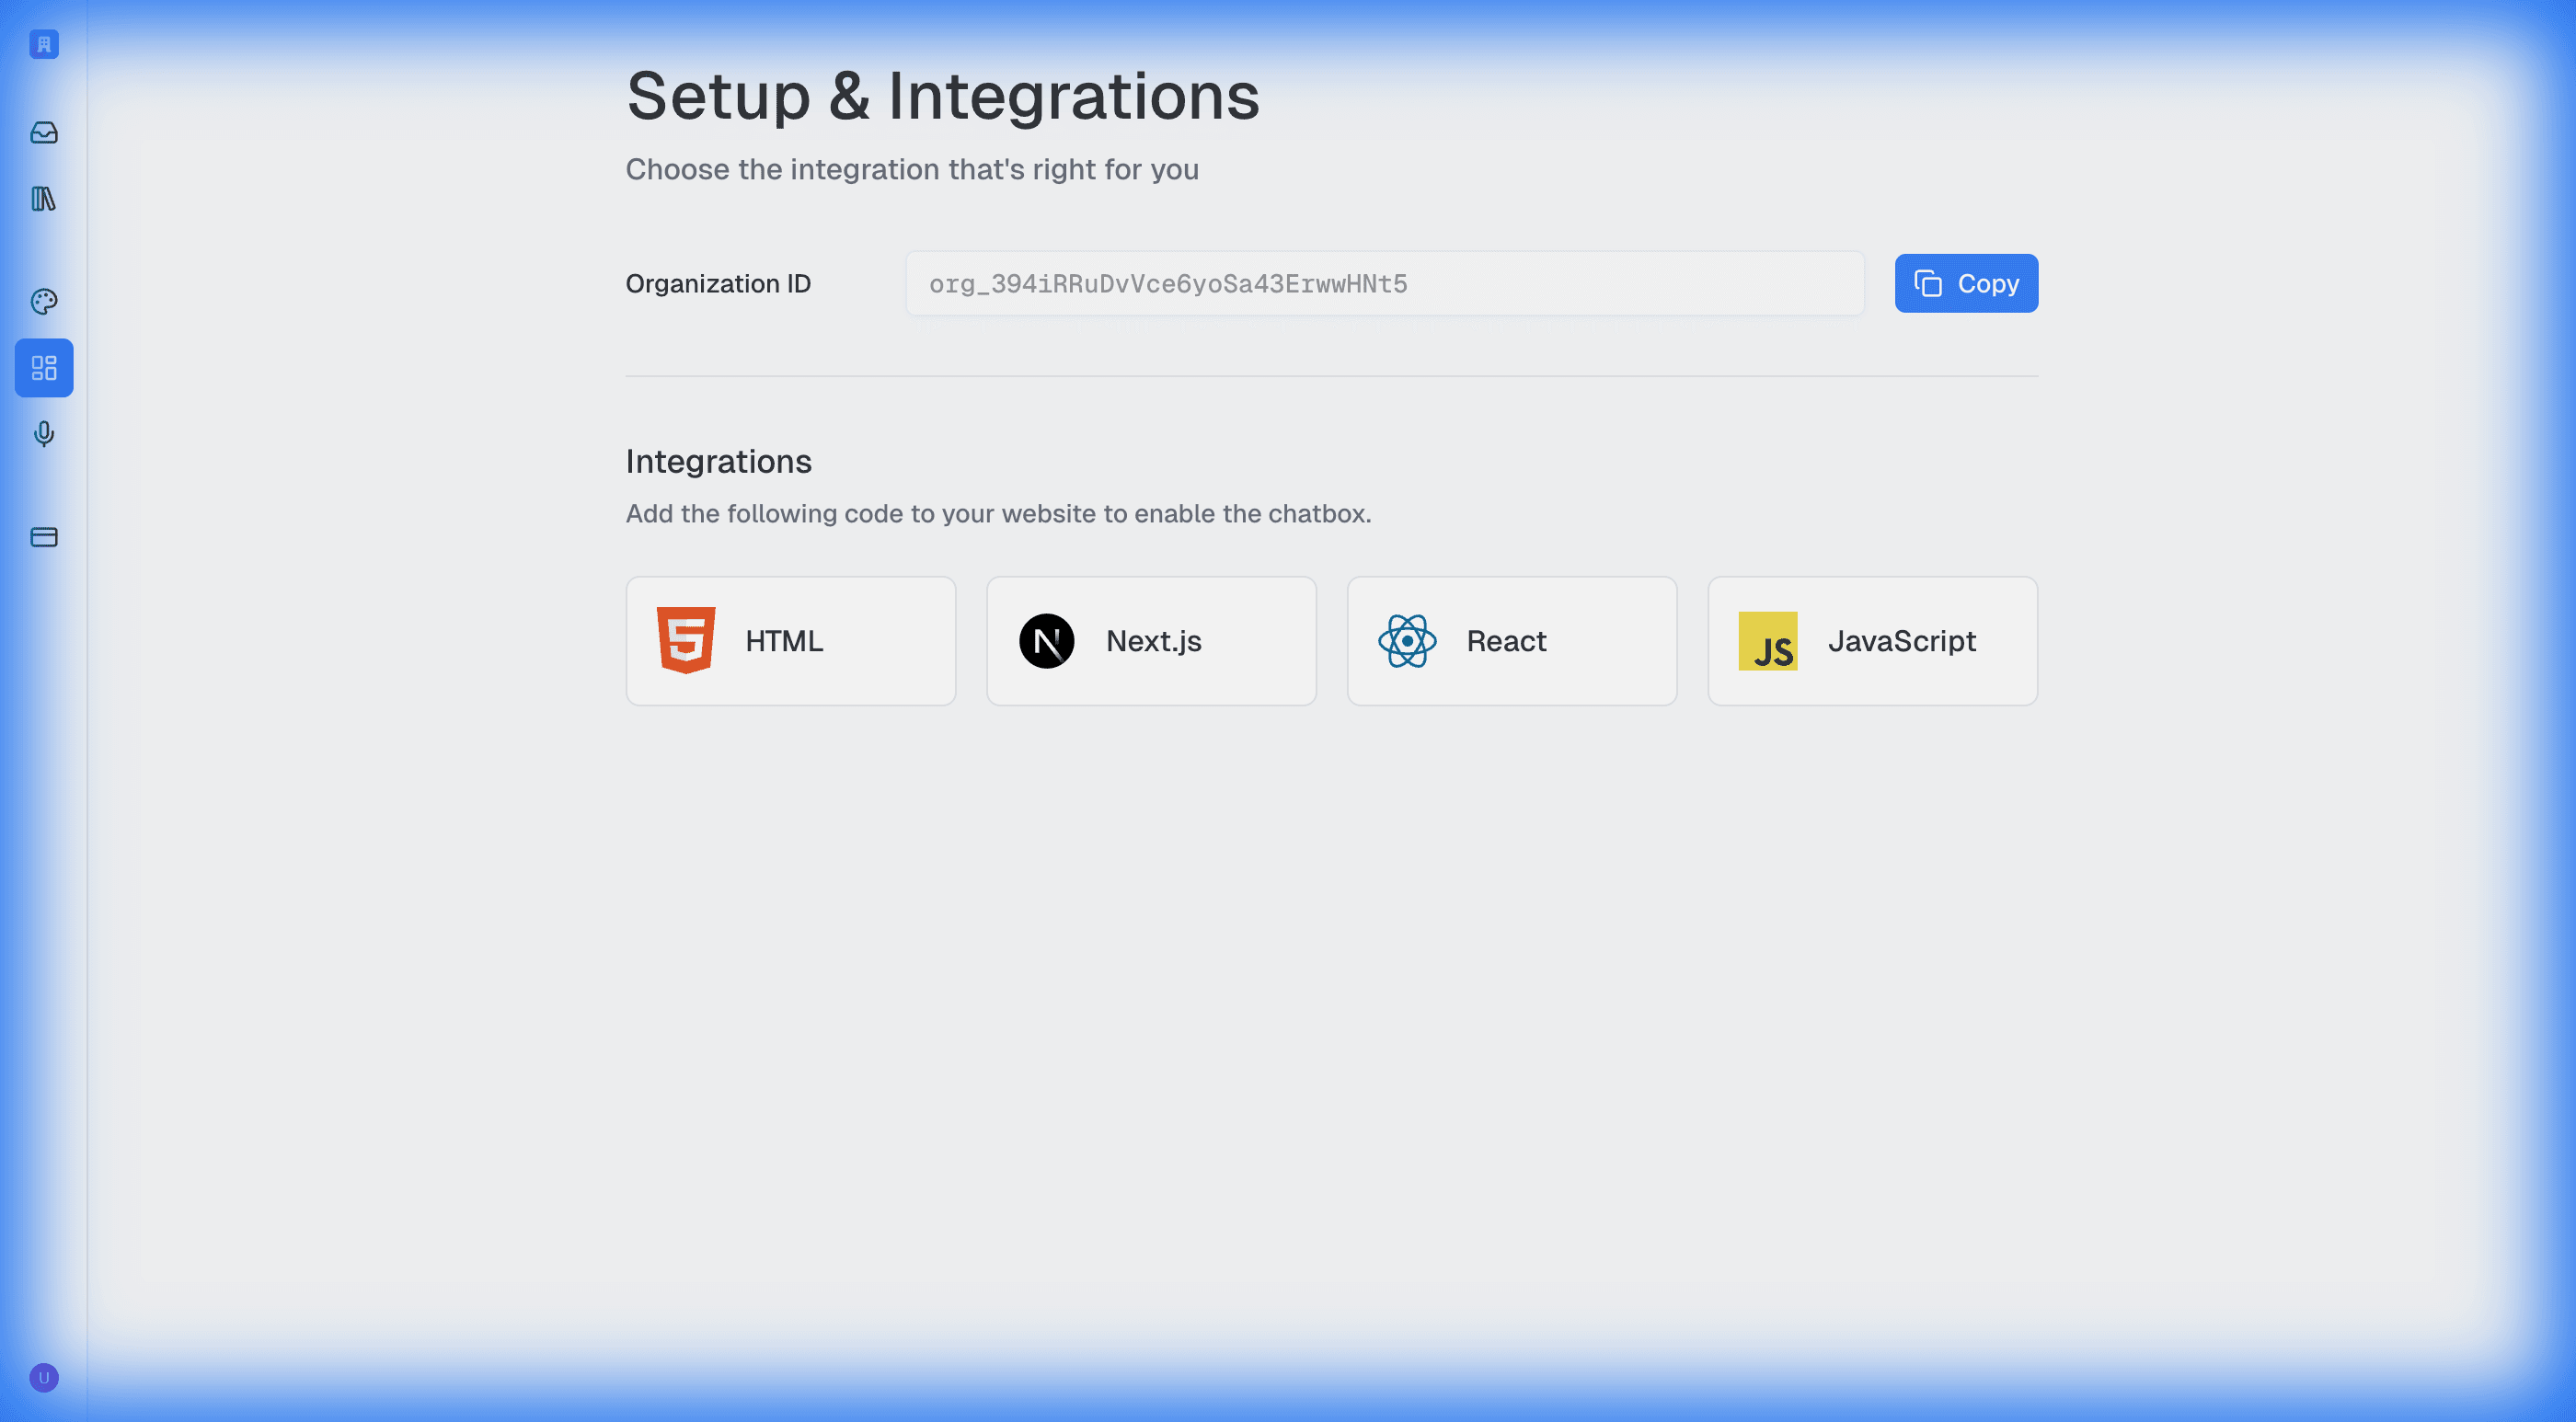Select the highlighted Setup & Integrations sidebar icon

[x=43, y=368]
